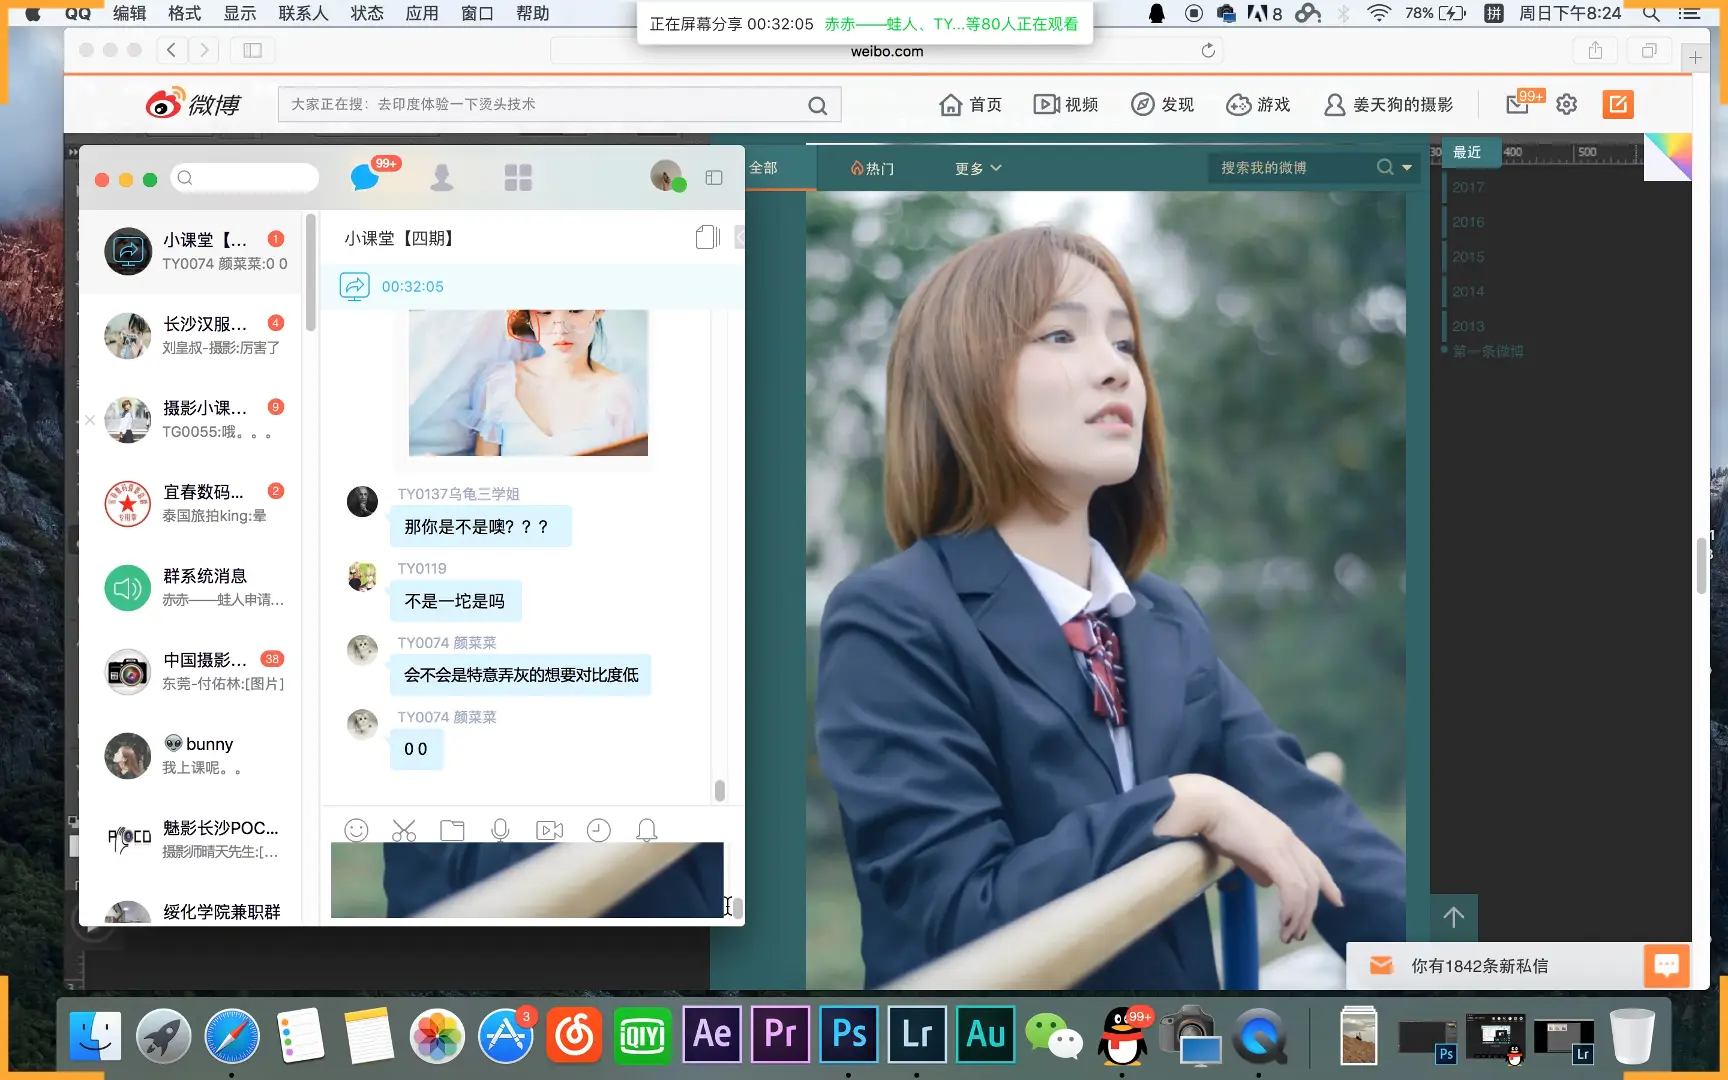
Task: Open Lightroom from the dock
Action: pyautogui.click(x=917, y=1034)
